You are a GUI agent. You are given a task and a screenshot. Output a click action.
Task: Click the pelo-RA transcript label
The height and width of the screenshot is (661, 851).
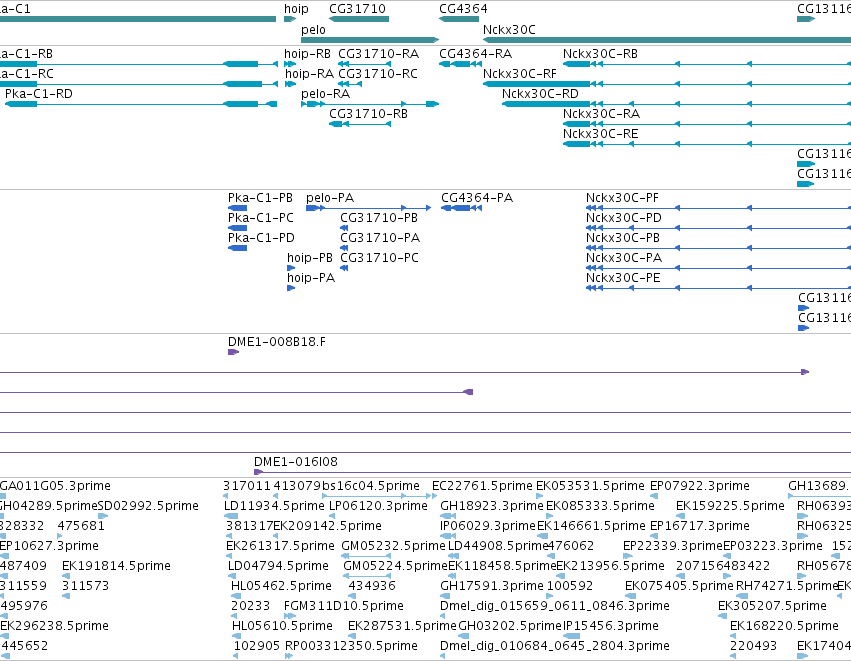[x=326, y=94]
